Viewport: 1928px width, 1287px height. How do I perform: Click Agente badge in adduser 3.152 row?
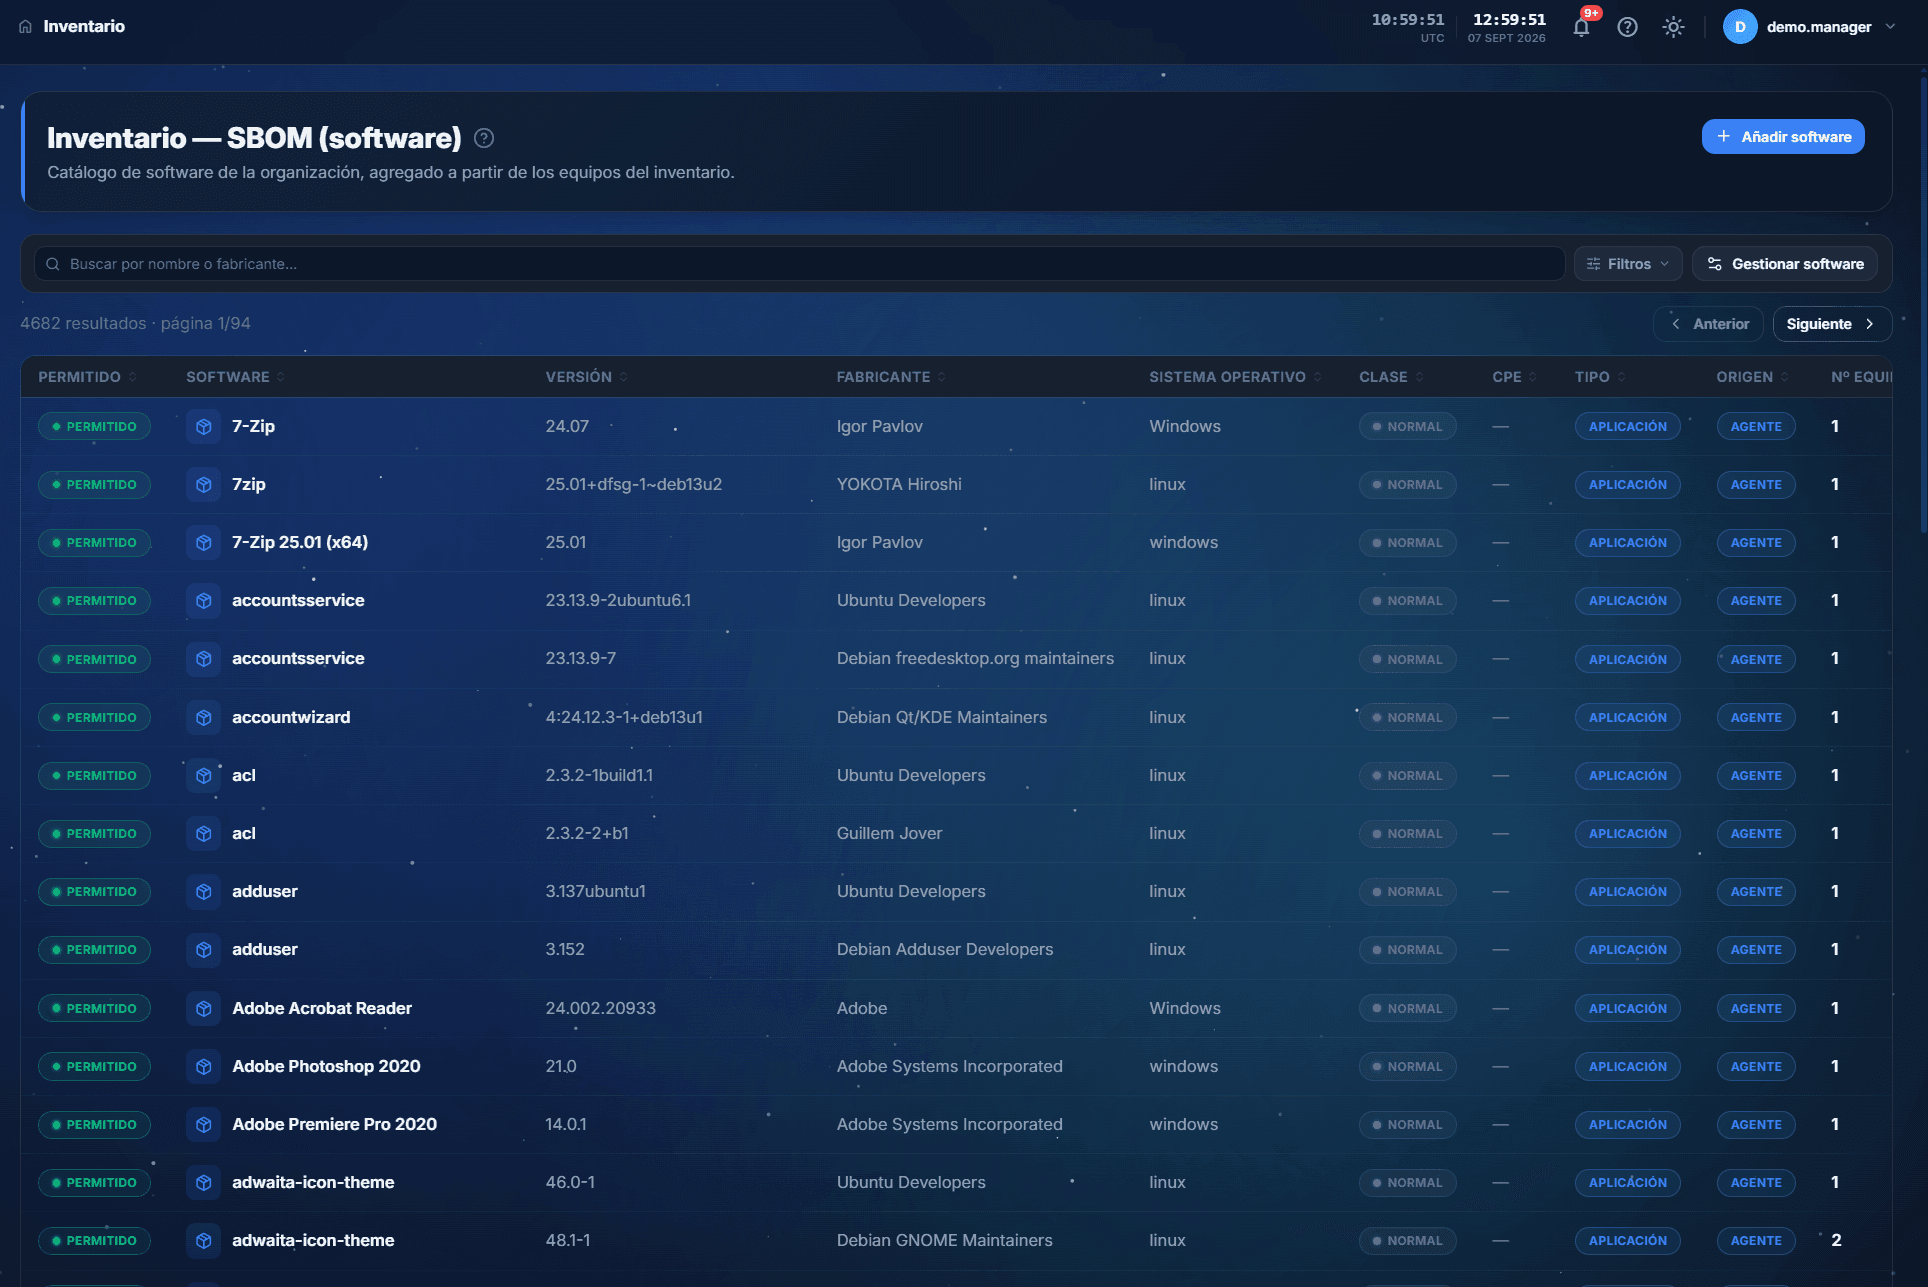[x=1756, y=949]
